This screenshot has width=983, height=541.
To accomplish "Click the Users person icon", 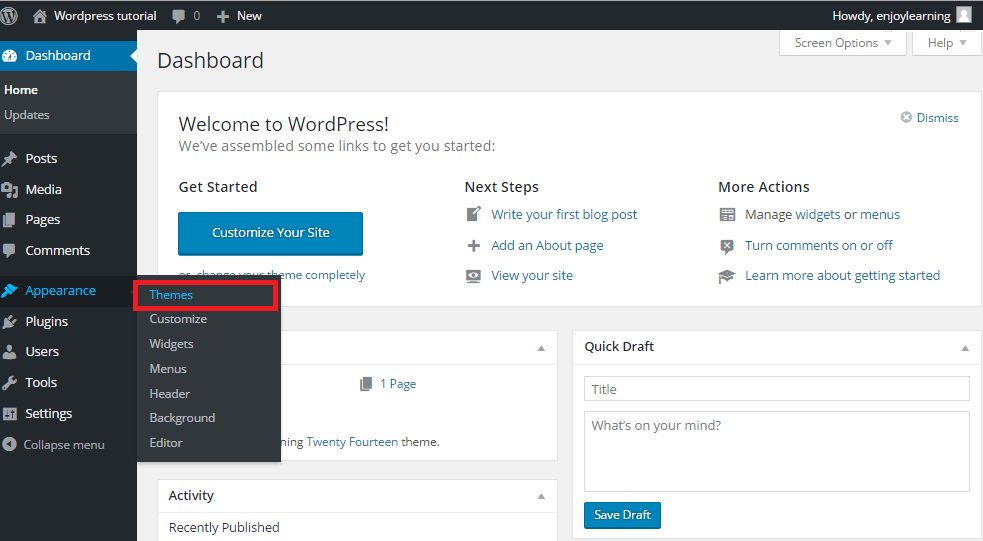I will tap(9, 352).
